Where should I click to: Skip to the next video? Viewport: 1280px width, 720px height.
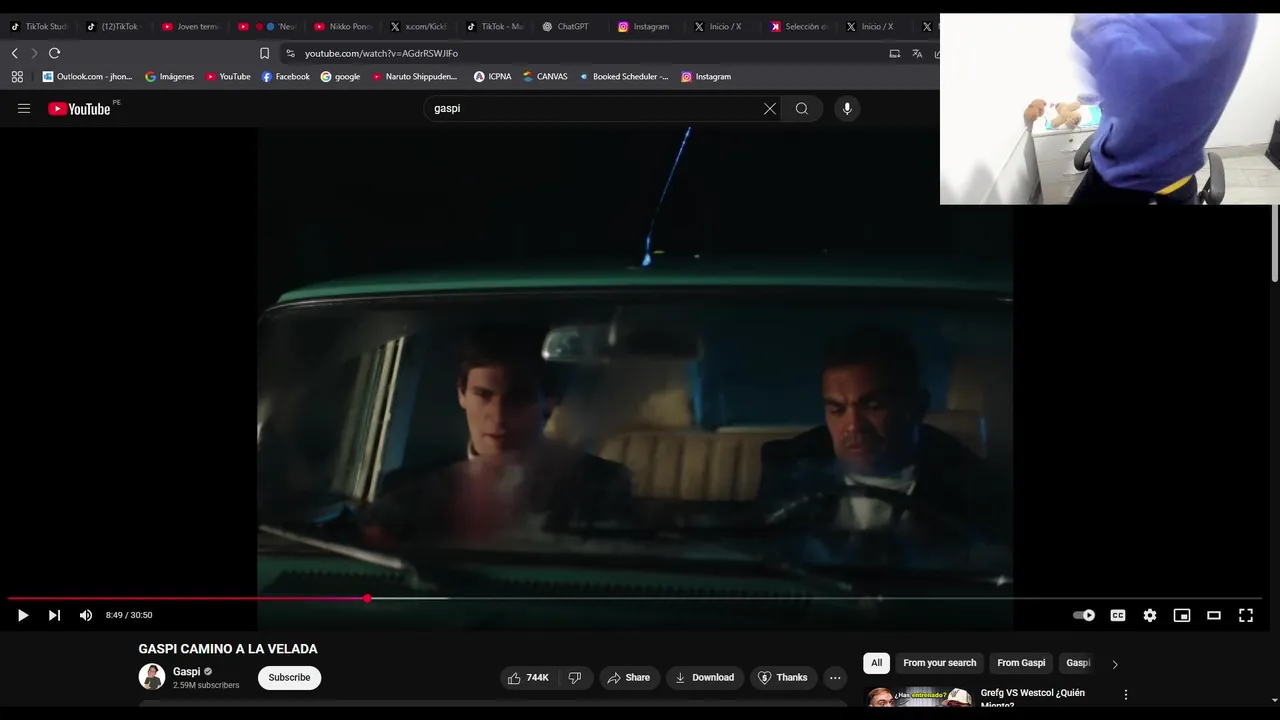[54, 615]
